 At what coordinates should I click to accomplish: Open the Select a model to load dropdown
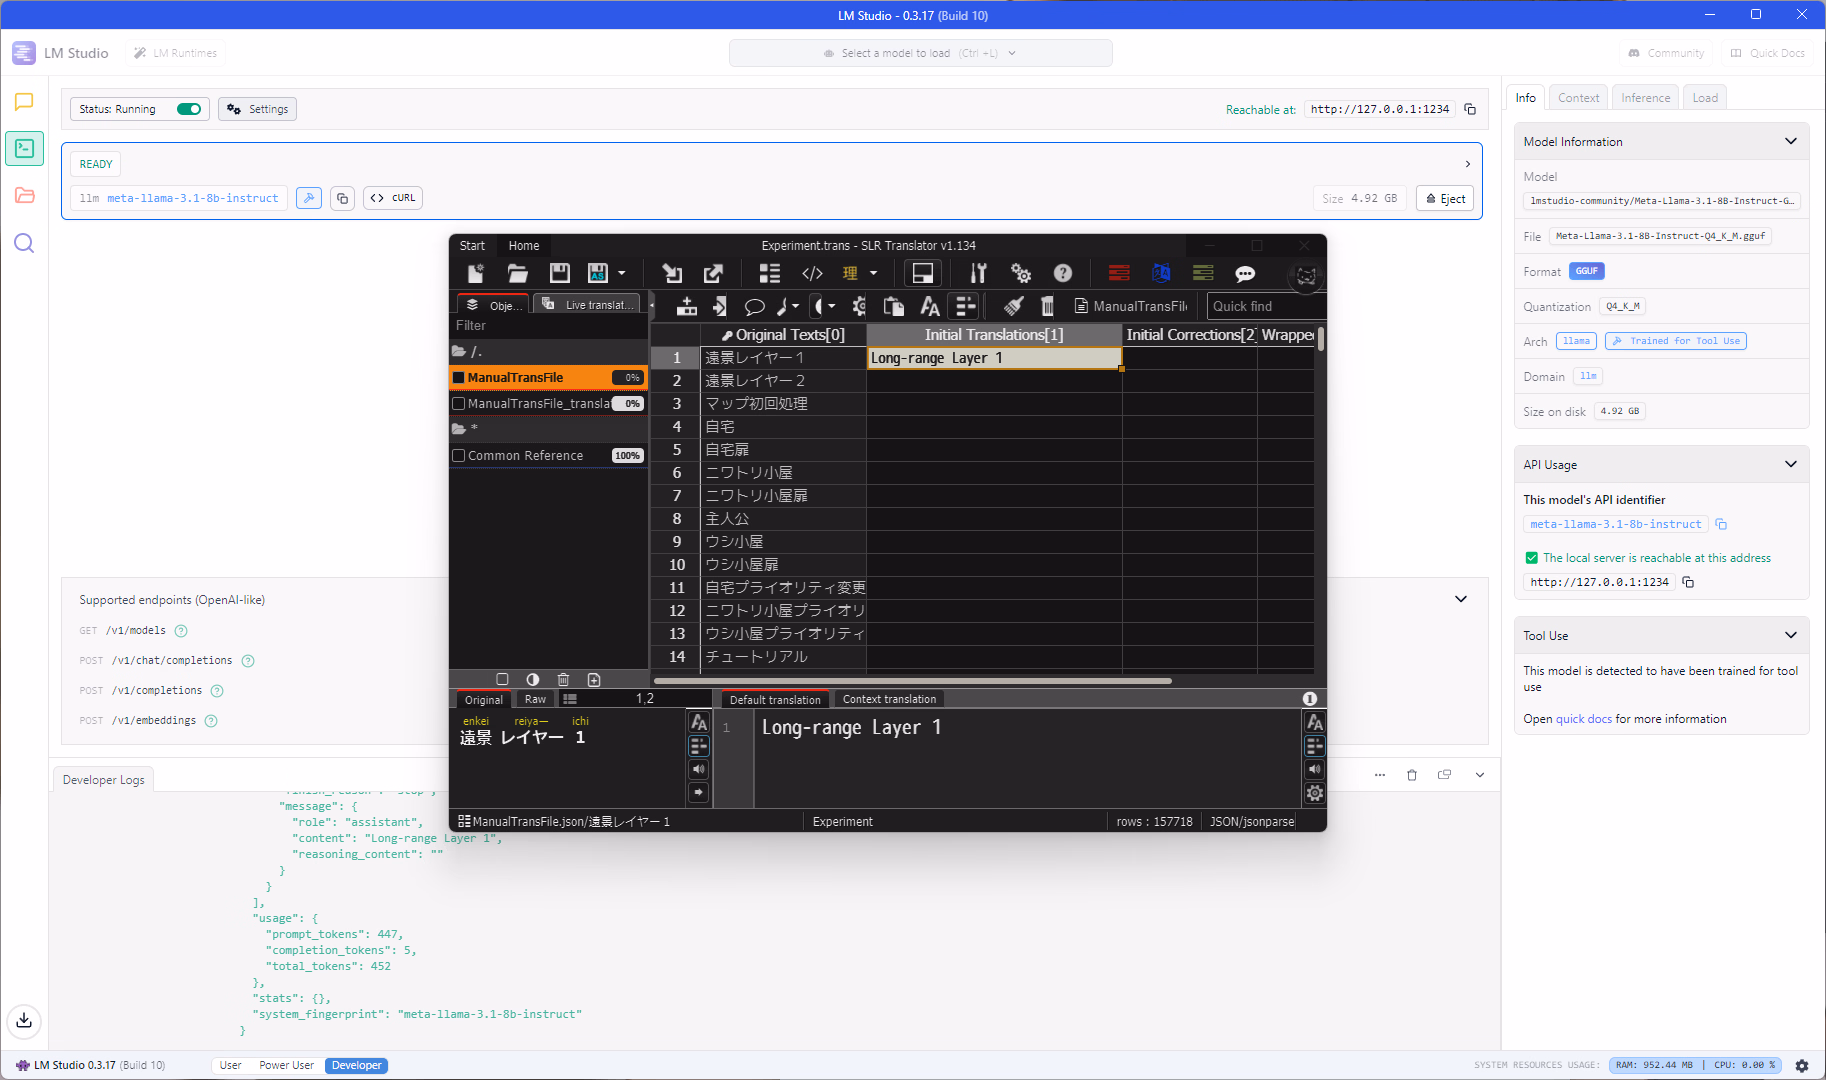920,53
